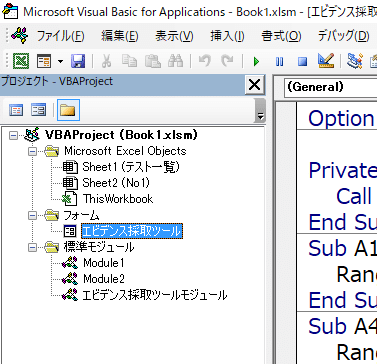Viewport: 377px width, 364px height.
Task: Click the Paste clipboard icon
Action: click(152, 61)
